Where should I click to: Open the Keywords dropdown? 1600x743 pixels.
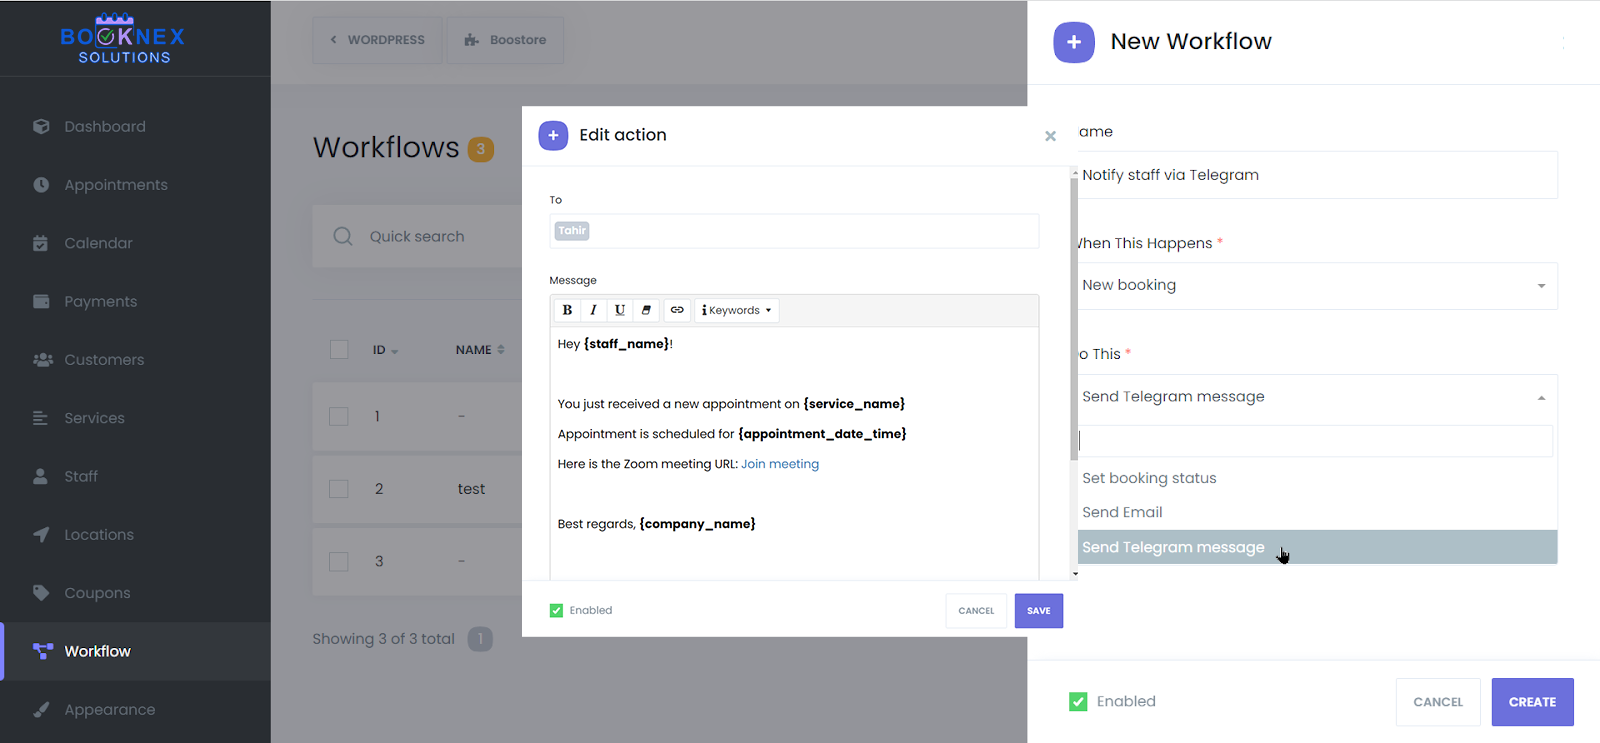737,310
